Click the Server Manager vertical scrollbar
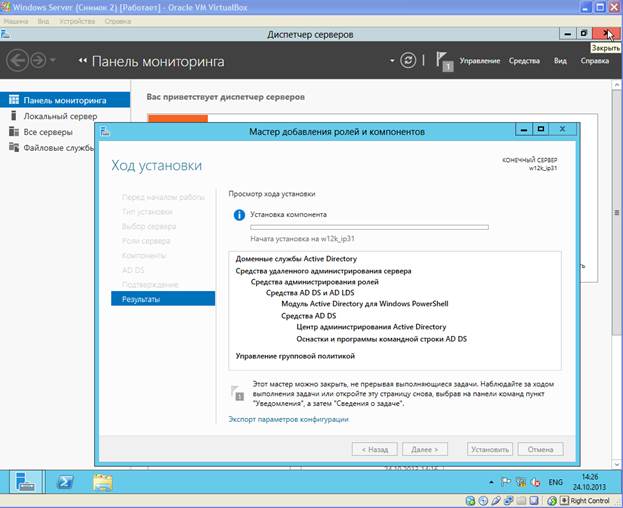 pos(617,212)
